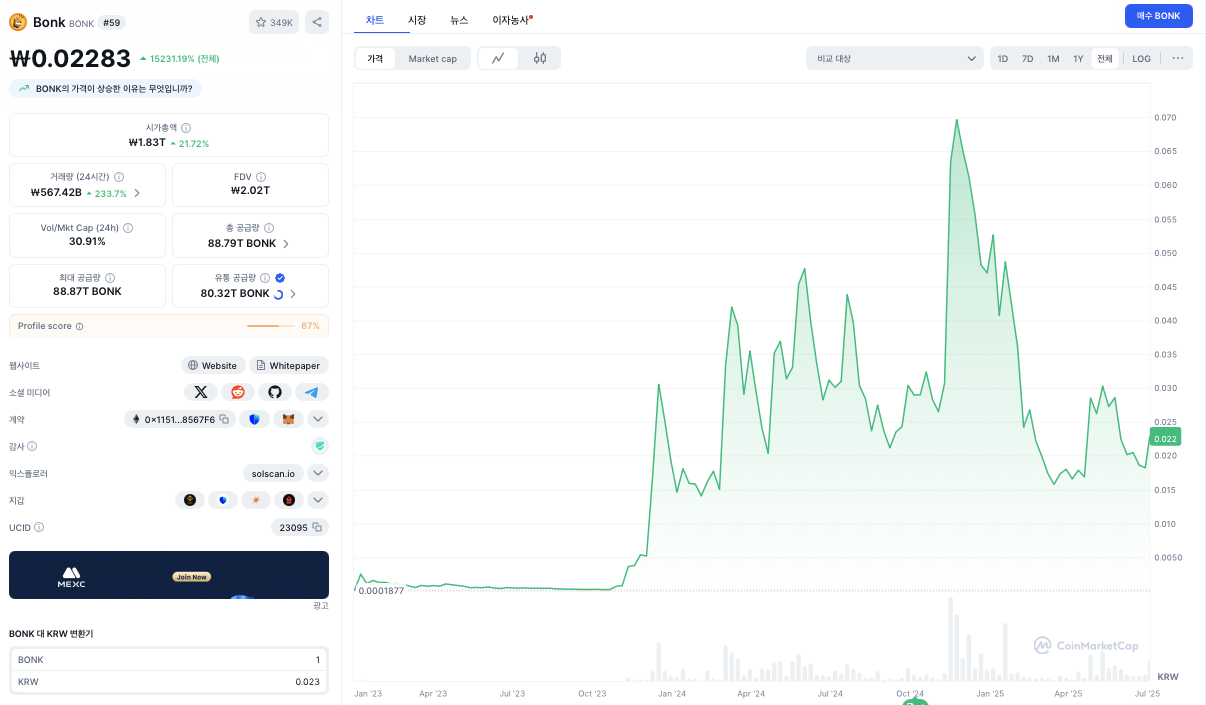
Task: Switch chart to 가격 (price) view
Action: [375, 59]
